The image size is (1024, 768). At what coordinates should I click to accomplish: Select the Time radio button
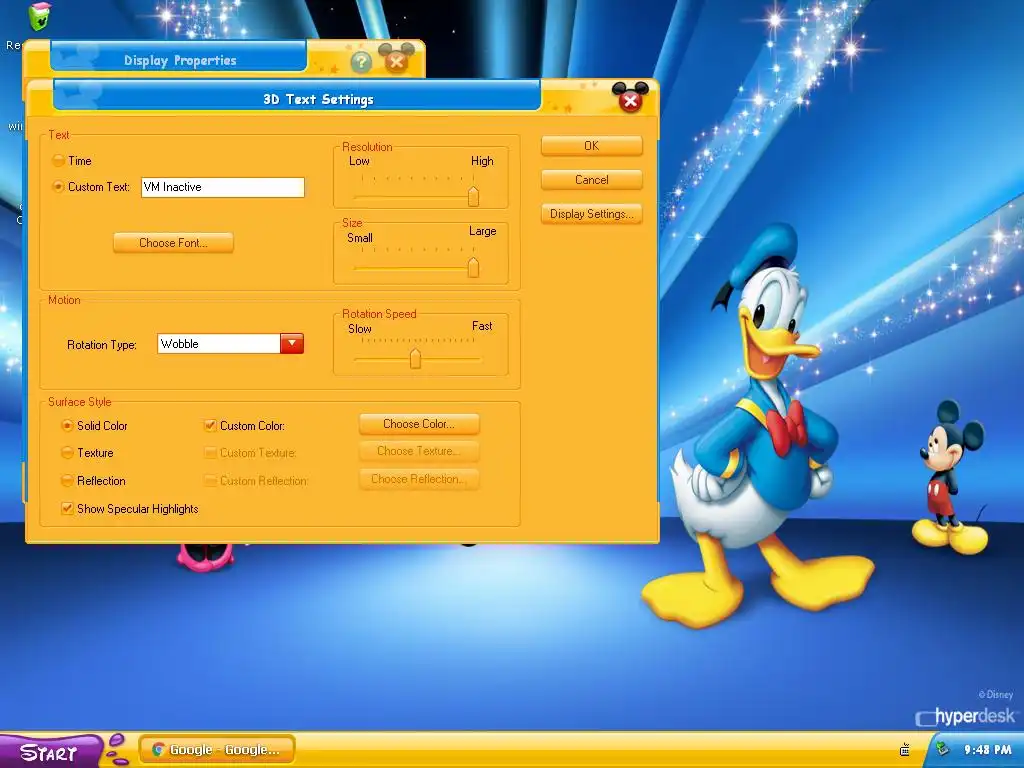[59, 161]
